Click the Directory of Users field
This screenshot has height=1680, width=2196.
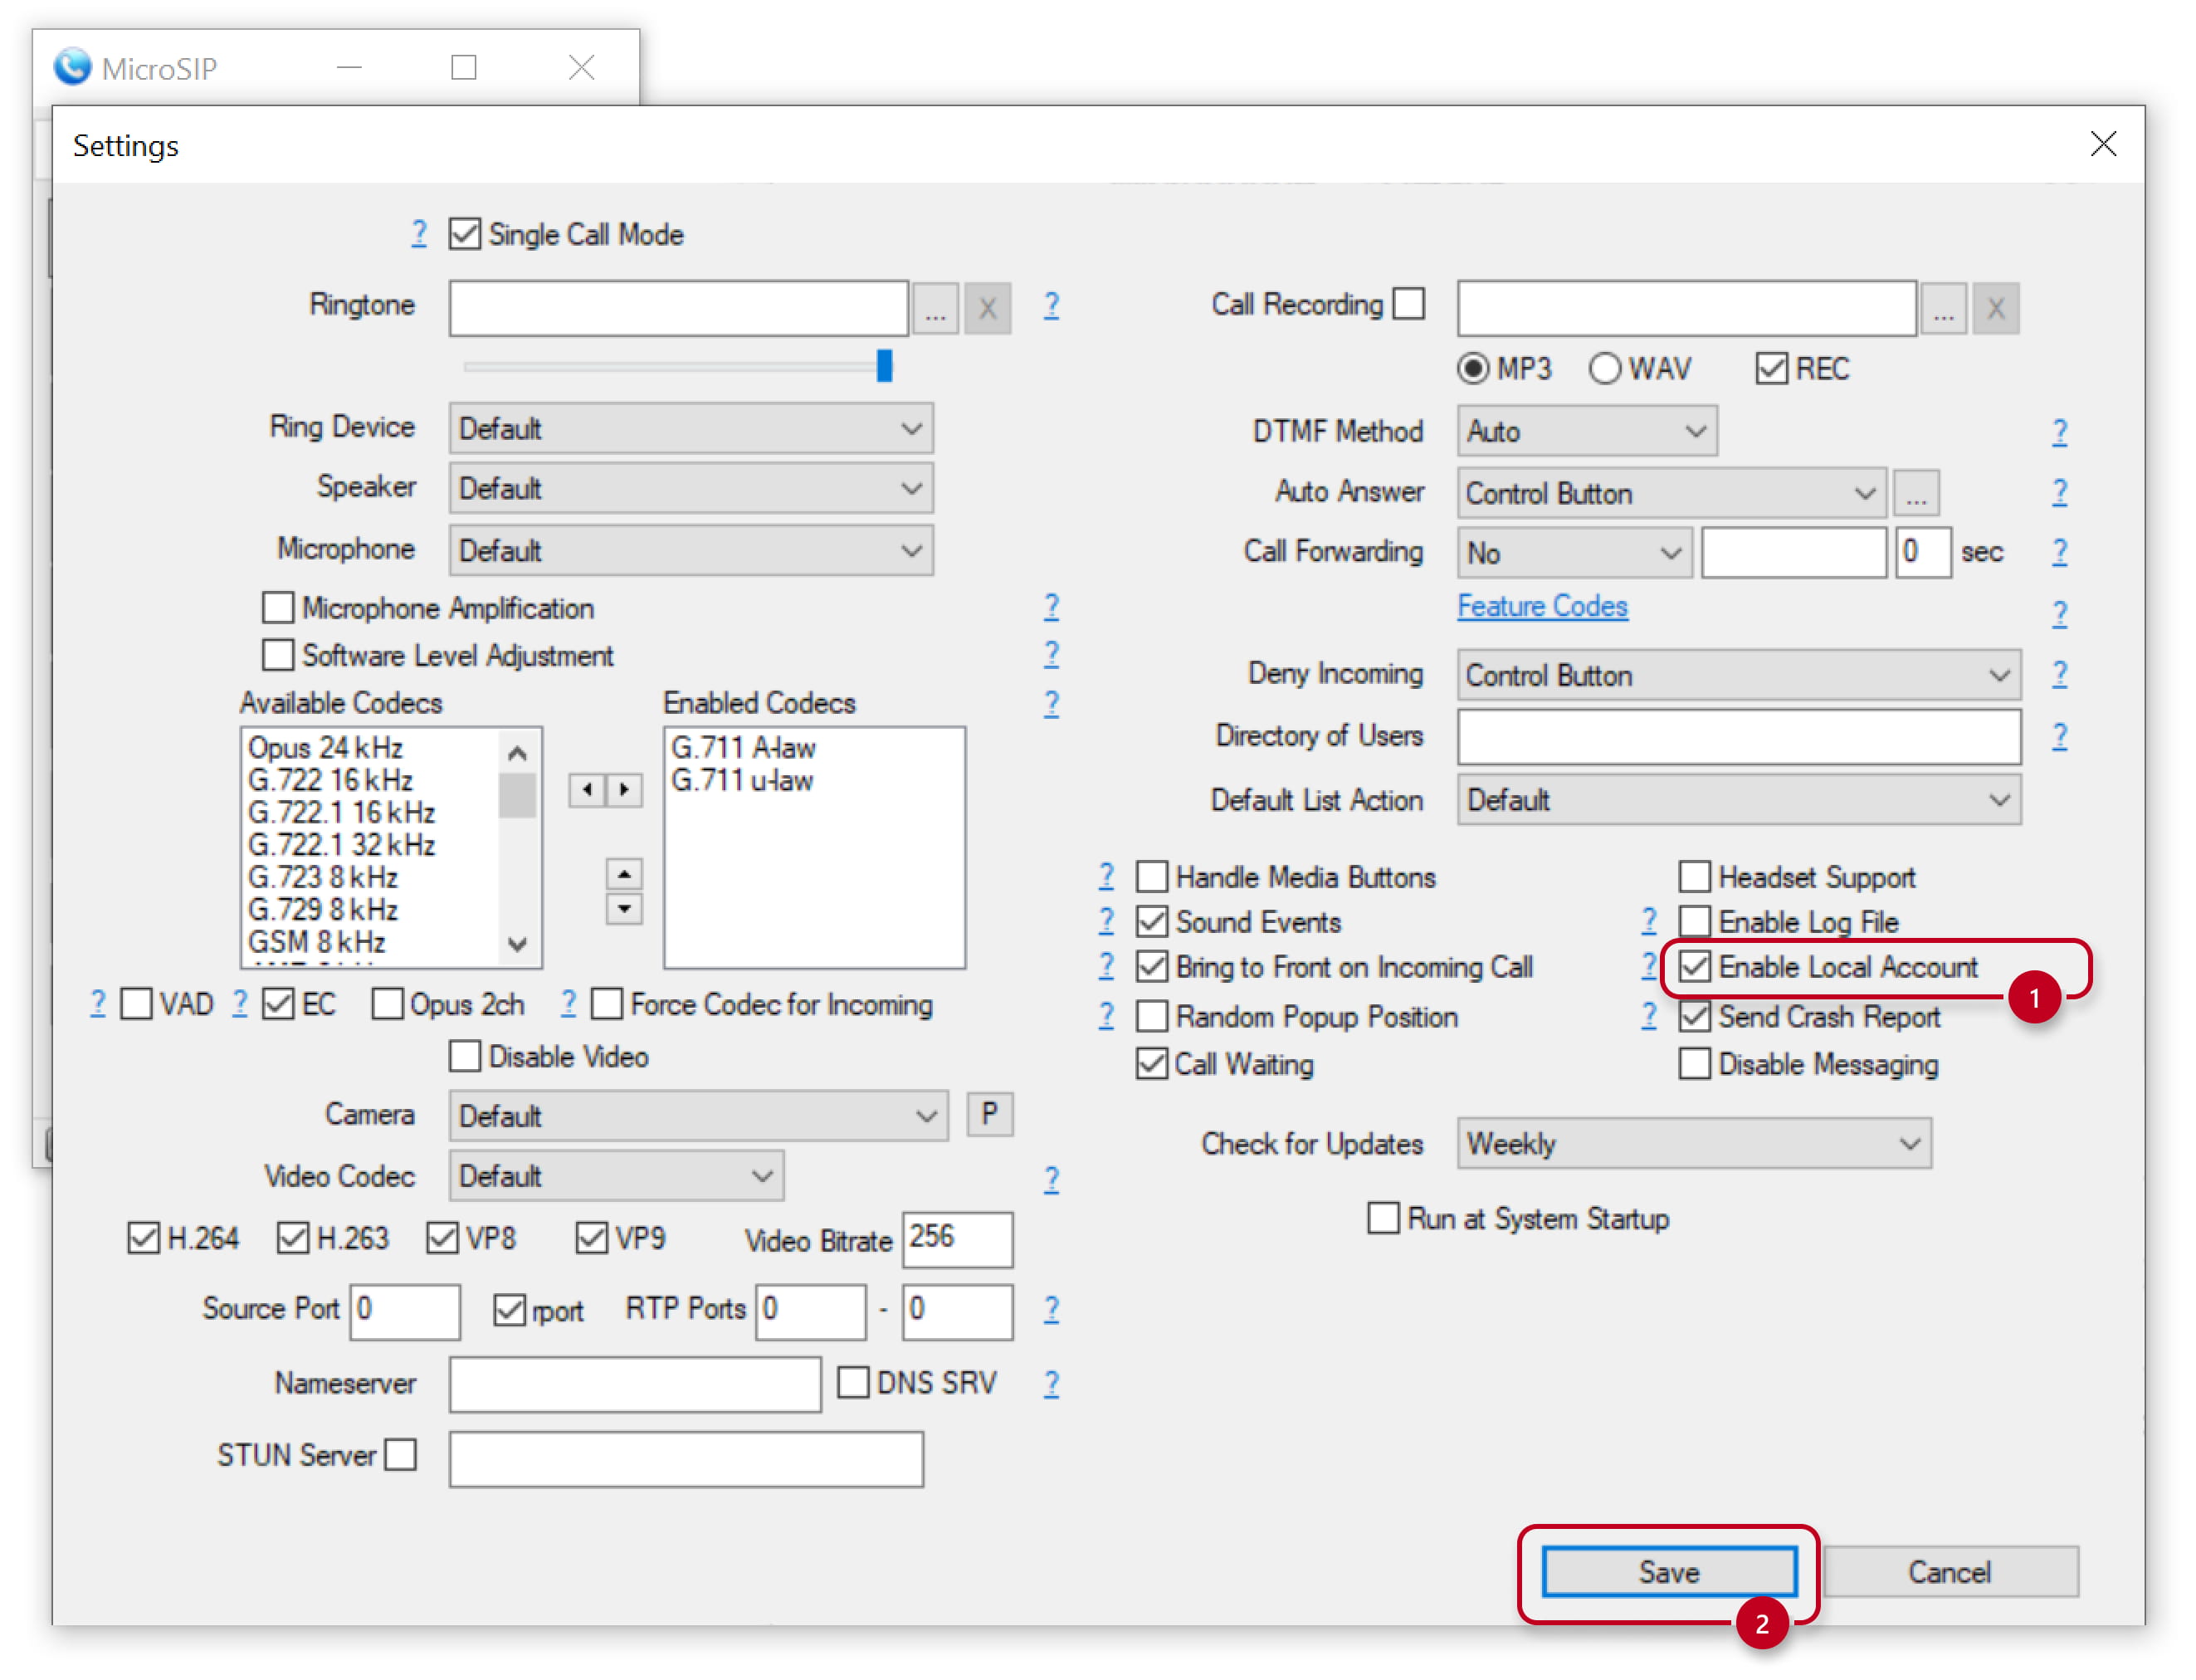1739,737
